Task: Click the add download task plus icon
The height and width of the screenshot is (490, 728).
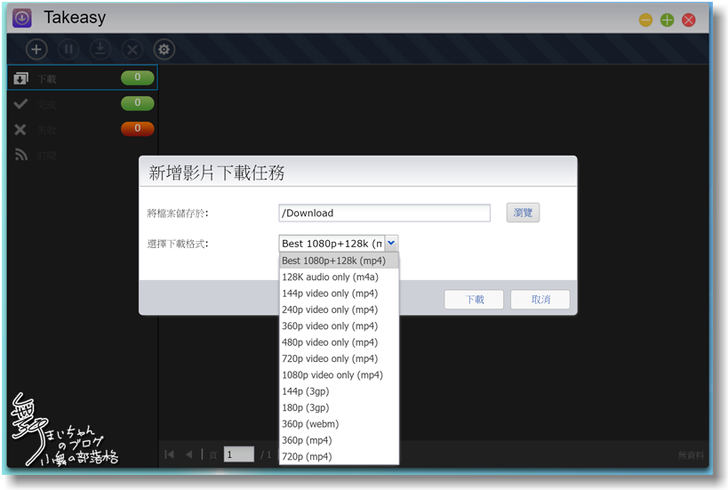Action: point(36,49)
